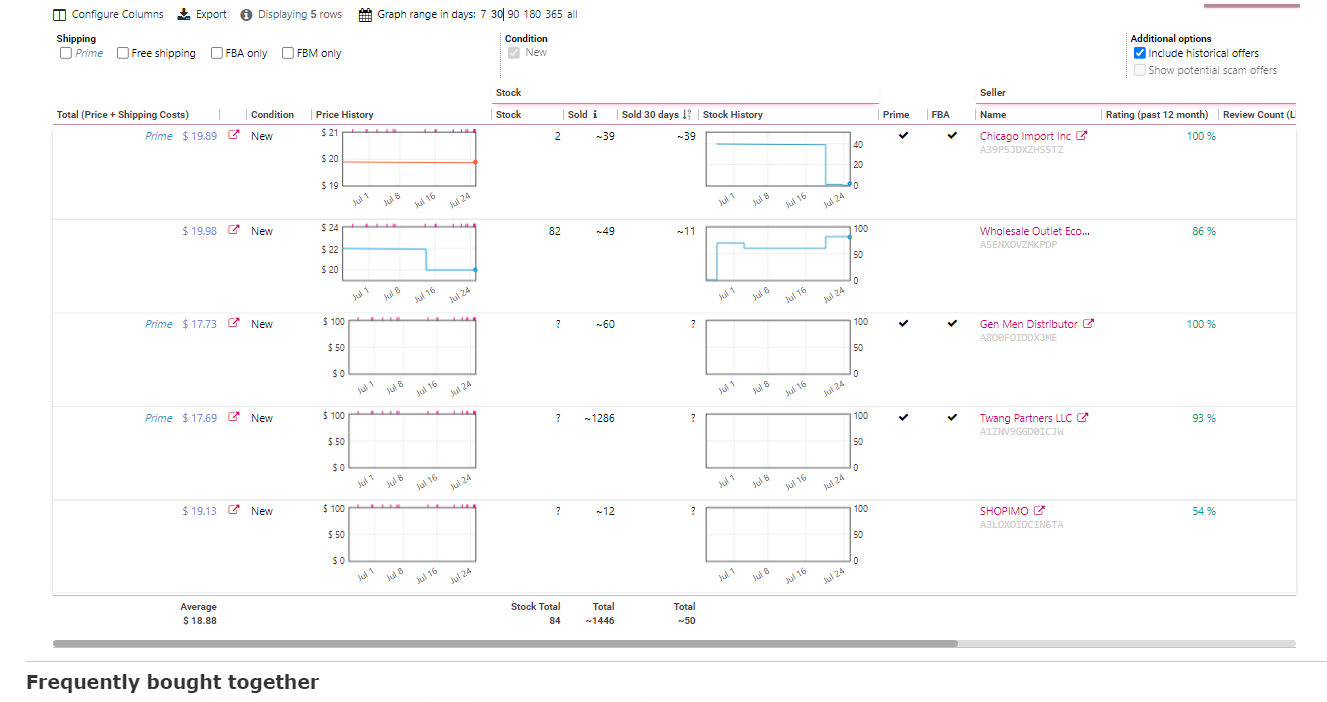Image resolution: width=1327 pixels, height=702 pixels.
Task: Enable the Free shipping checkbox
Action: coord(123,53)
